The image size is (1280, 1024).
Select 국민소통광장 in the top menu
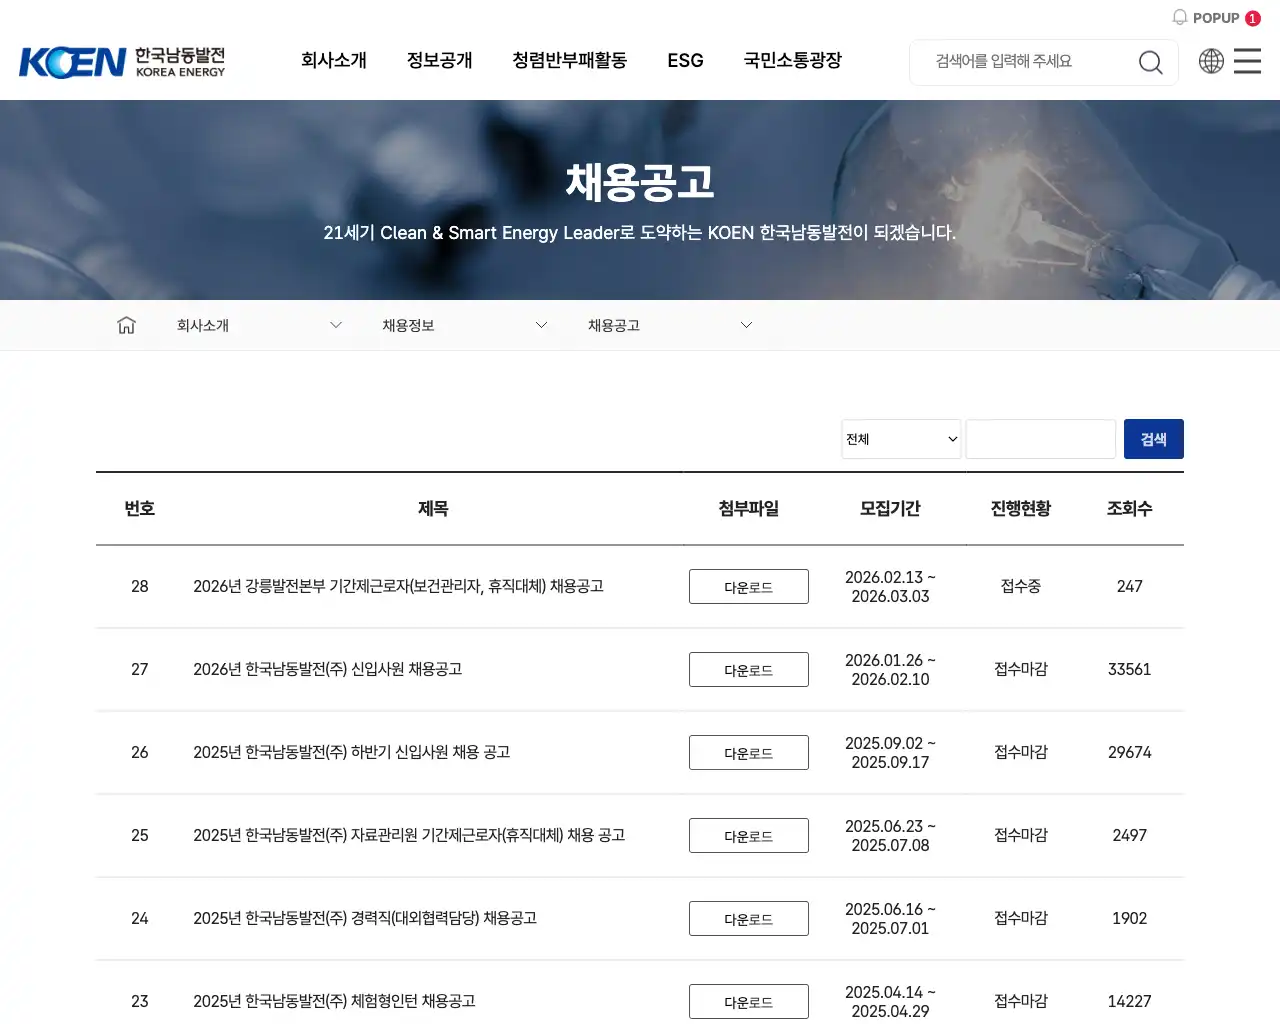coord(792,61)
